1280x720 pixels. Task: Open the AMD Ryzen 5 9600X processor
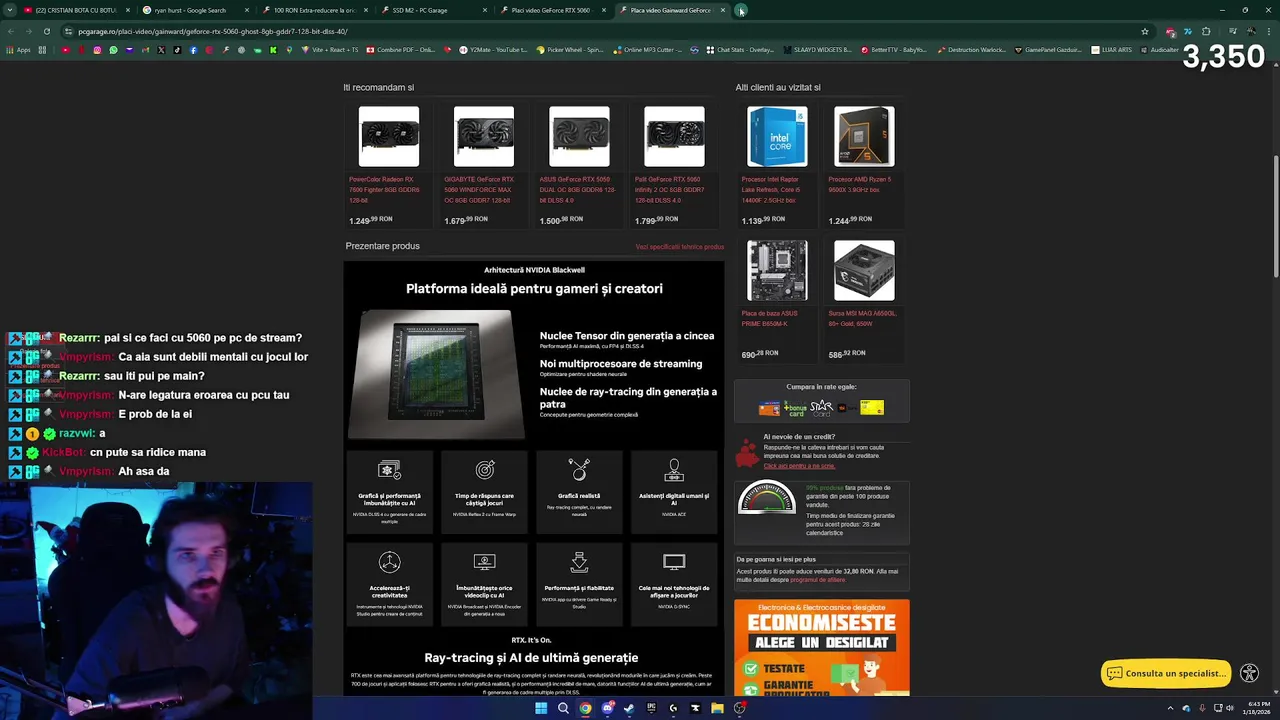pos(864,166)
